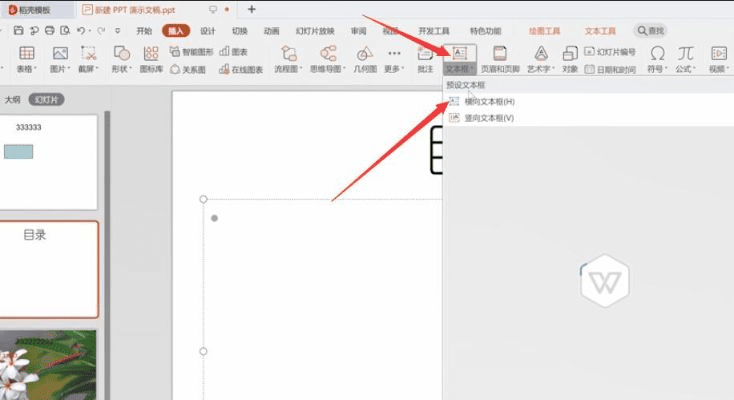Image resolution: width=734 pixels, height=400 pixels.
Task: Select the 插入 ribbon tab
Action: pyautogui.click(x=176, y=31)
